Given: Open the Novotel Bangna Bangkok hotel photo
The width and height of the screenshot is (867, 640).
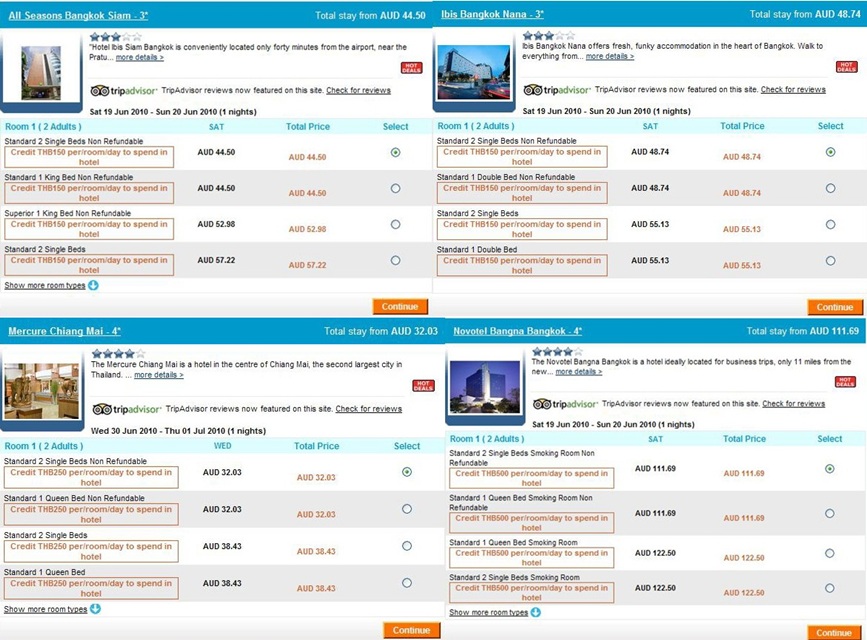Looking at the screenshot, I should 485,387.
